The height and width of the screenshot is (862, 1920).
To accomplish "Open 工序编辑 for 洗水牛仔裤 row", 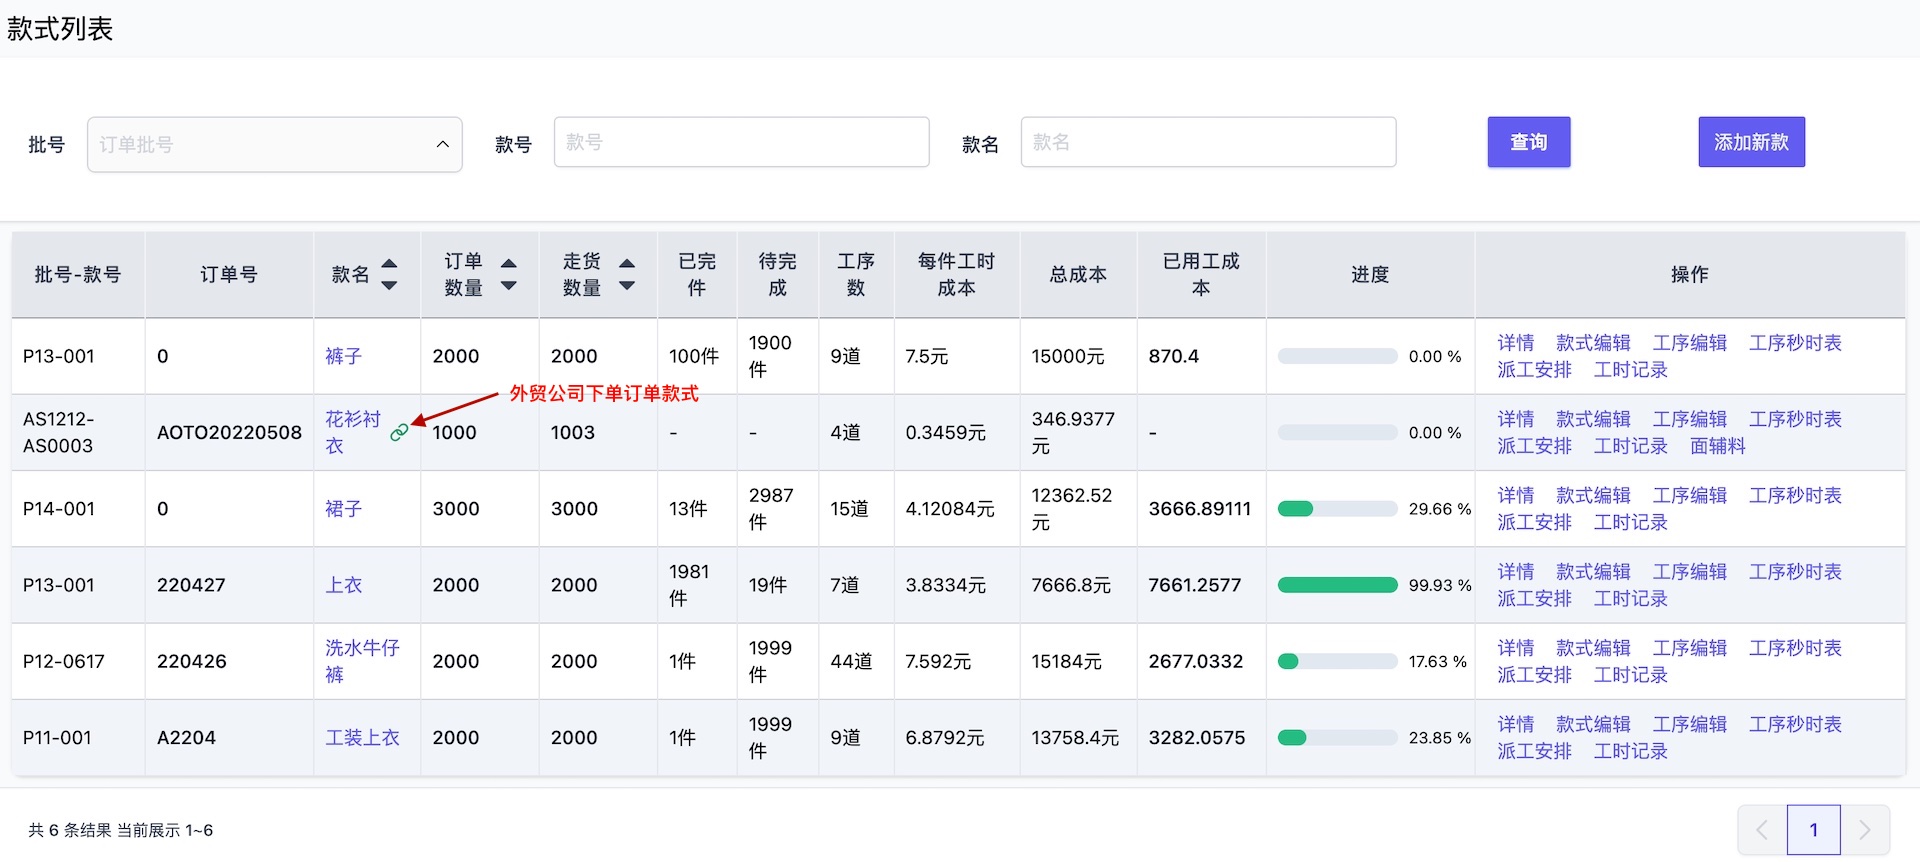I will (x=1690, y=648).
